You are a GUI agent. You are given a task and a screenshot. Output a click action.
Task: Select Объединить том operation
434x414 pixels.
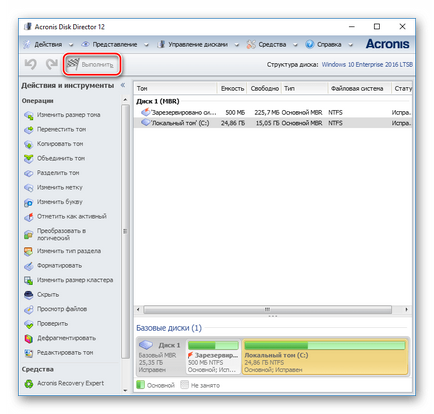(61, 158)
